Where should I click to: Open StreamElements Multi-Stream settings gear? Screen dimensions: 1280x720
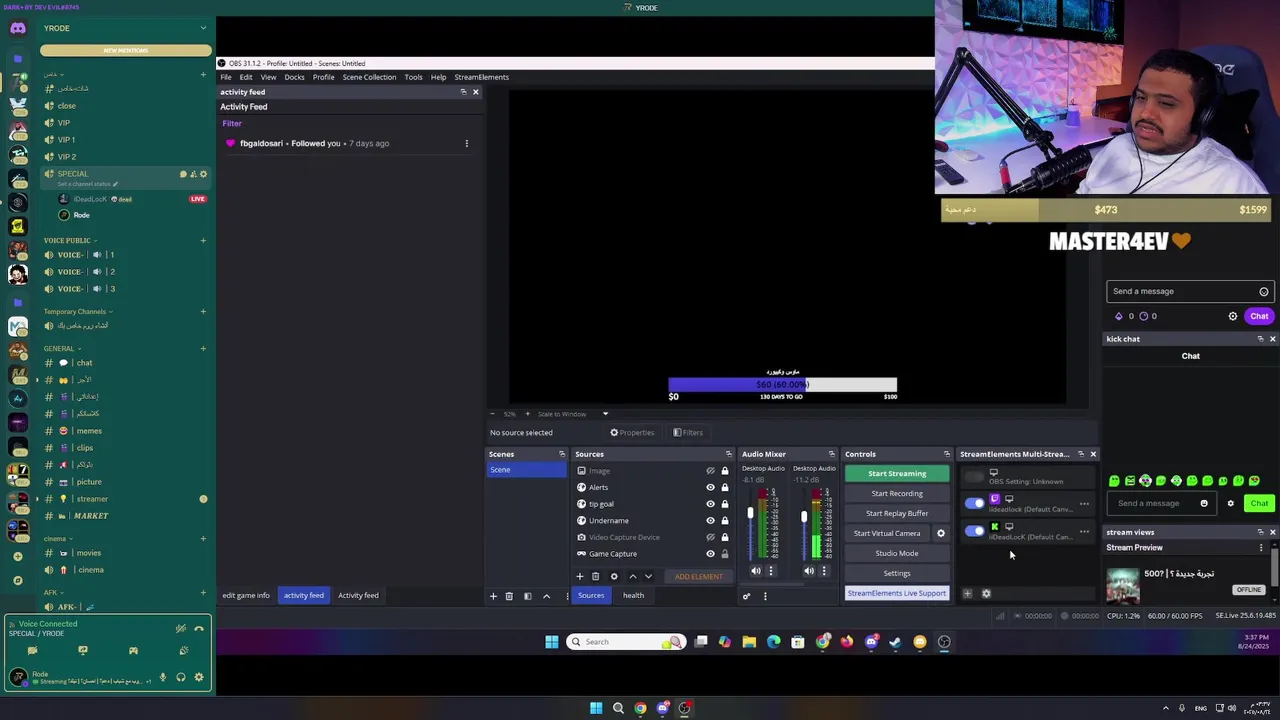(x=986, y=594)
